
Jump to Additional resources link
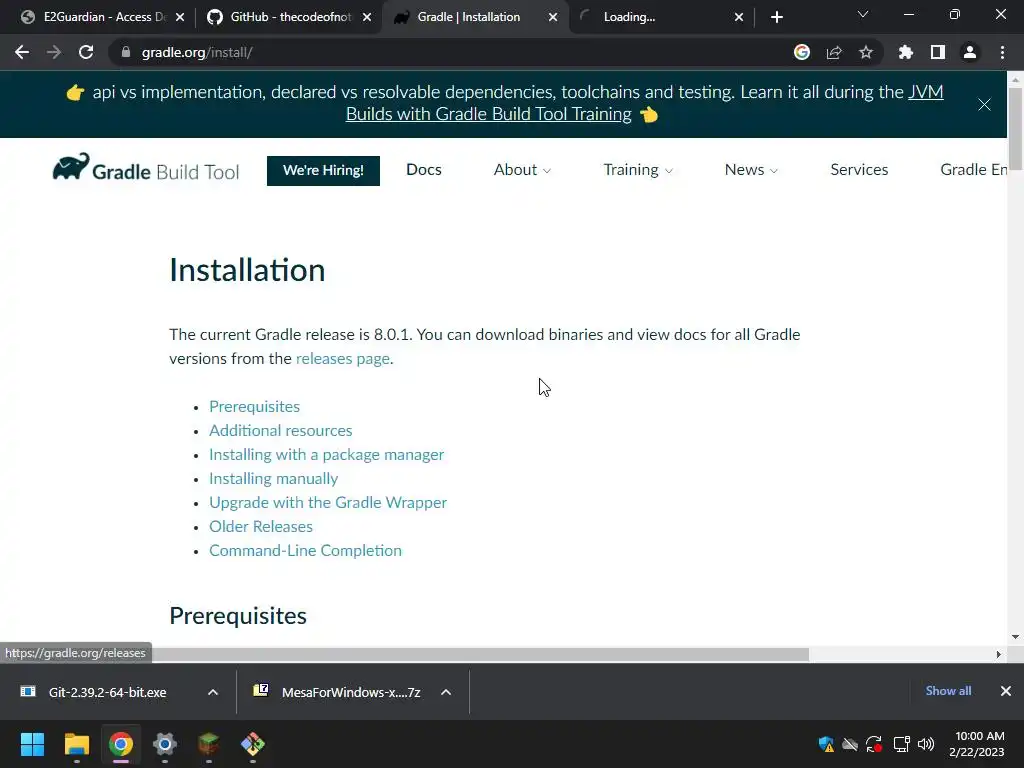(x=280, y=430)
